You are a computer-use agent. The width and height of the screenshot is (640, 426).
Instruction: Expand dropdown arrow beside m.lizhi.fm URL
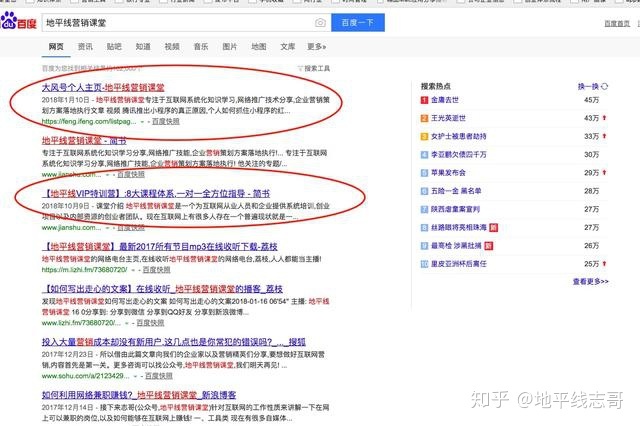click(133, 270)
